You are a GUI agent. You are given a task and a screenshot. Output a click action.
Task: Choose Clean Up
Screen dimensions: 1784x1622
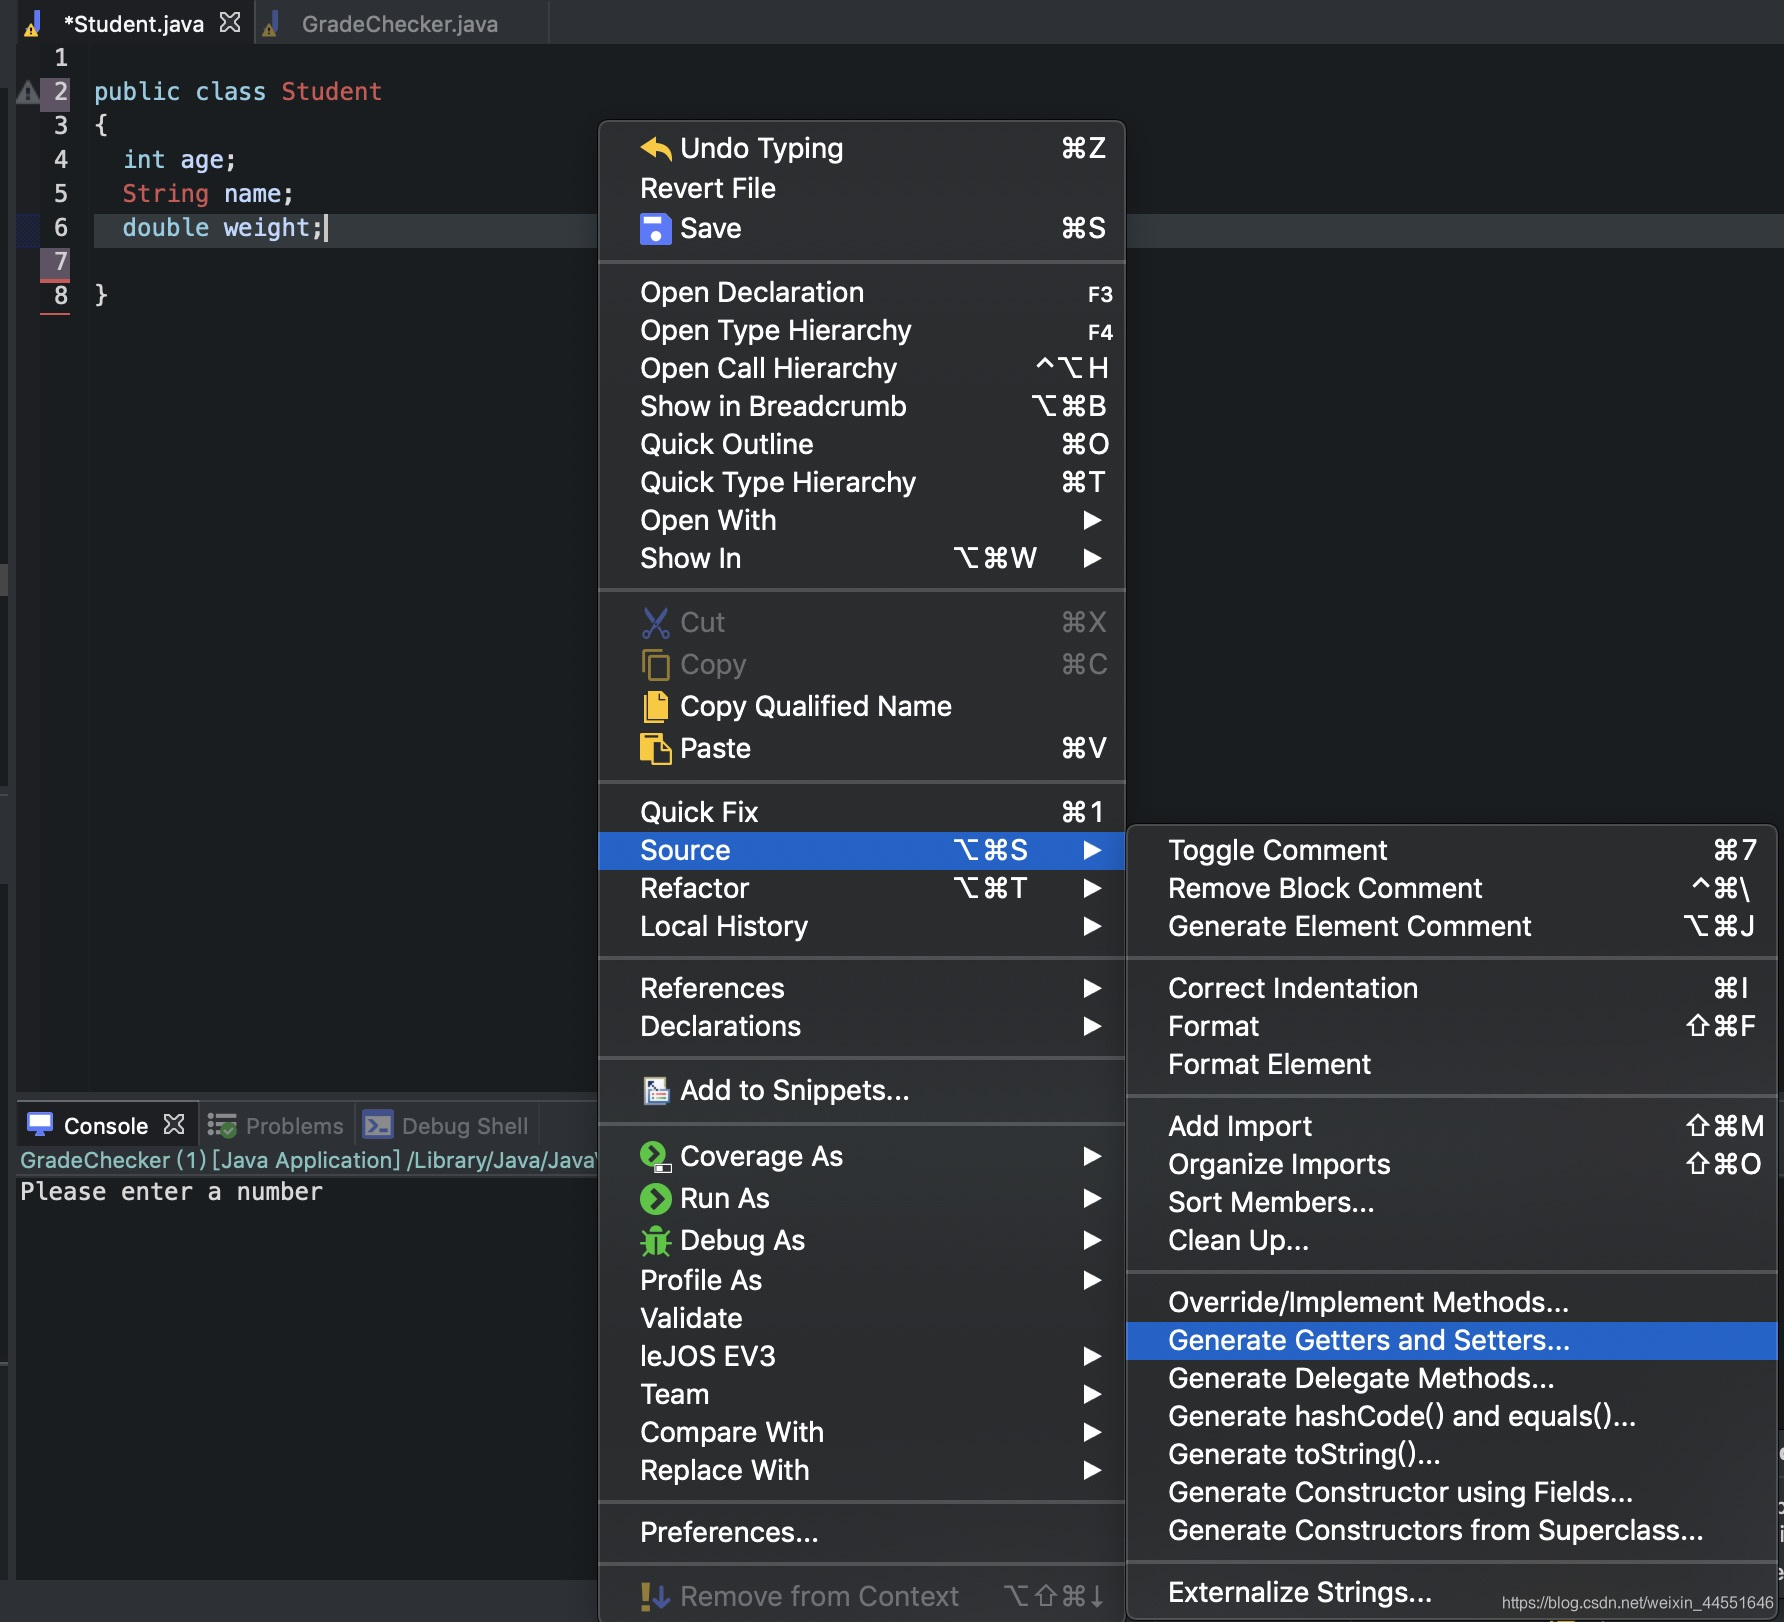click(x=1451, y=1241)
